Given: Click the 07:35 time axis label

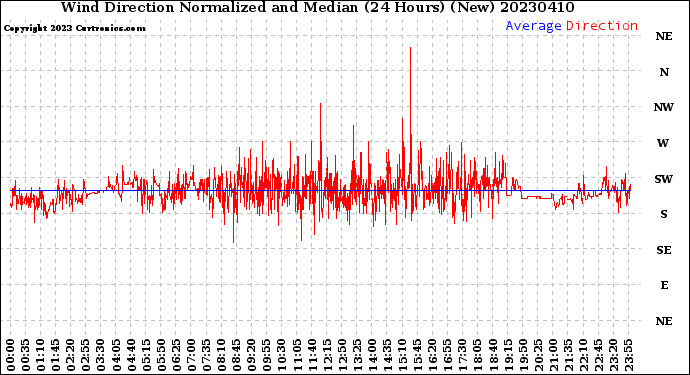Looking at the screenshot, I should 207,355.
